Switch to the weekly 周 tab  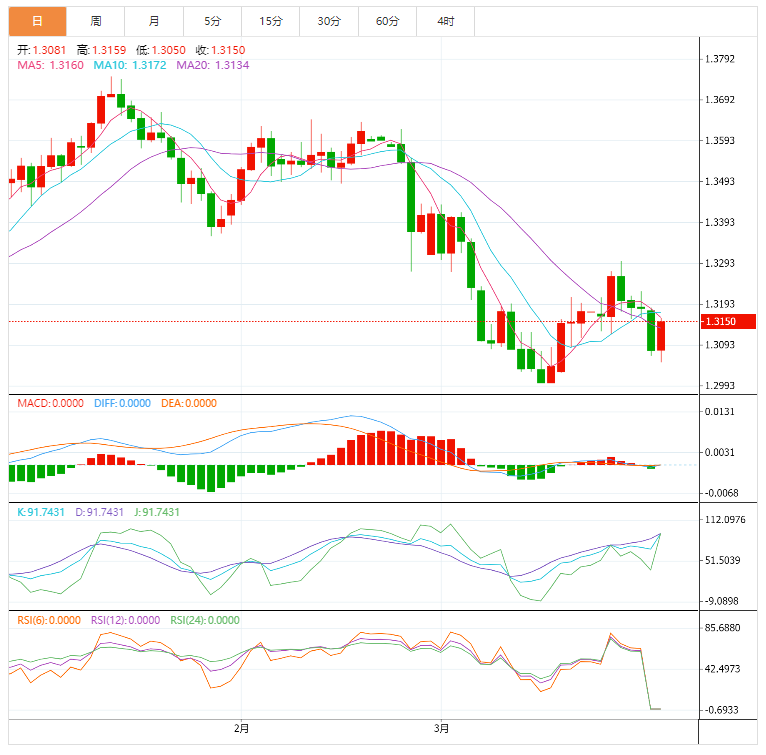[x=96, y=21]
